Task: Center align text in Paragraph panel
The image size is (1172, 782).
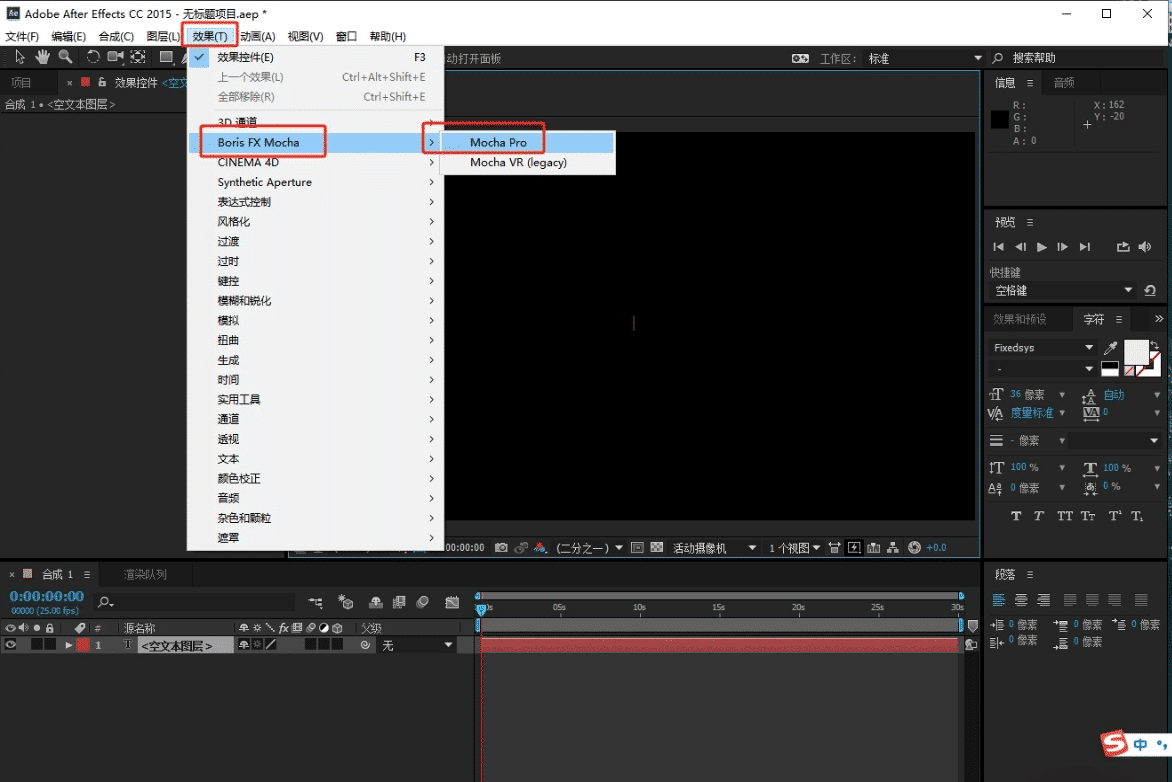Action: pyautogui.click(x=1021, y=600)
